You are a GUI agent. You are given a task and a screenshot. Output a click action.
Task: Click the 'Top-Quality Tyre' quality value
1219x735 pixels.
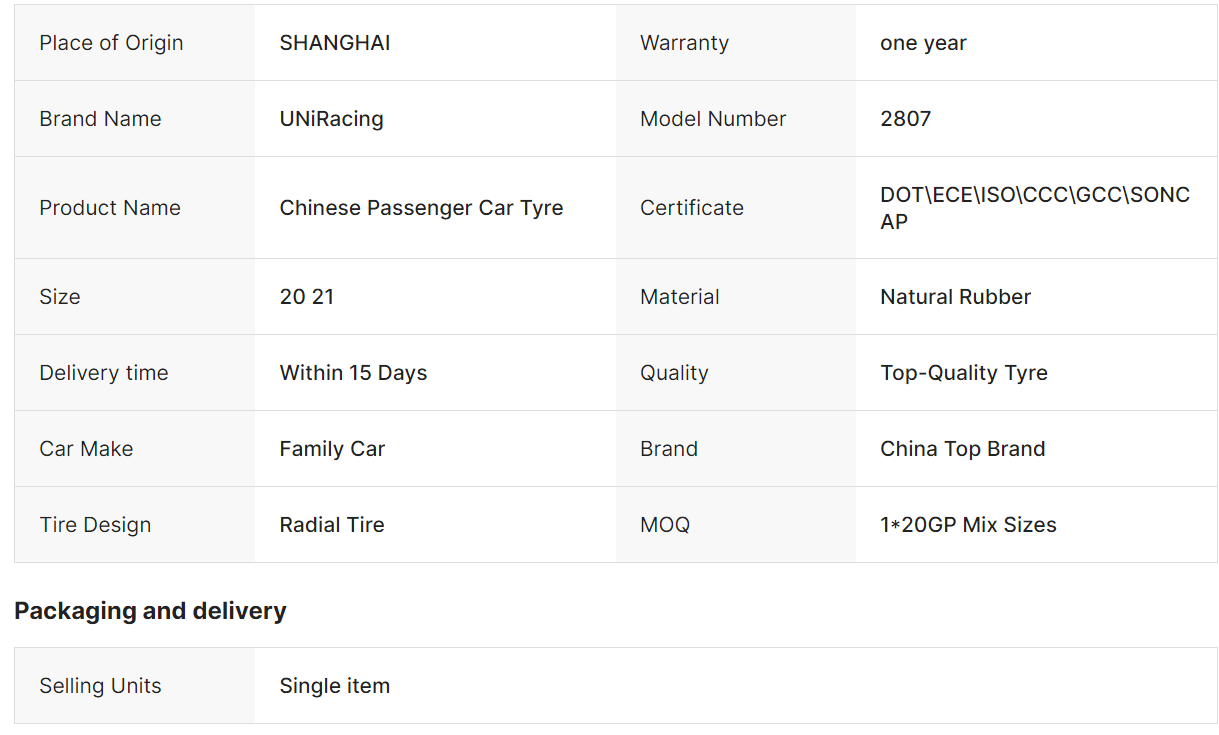(963, 373)
